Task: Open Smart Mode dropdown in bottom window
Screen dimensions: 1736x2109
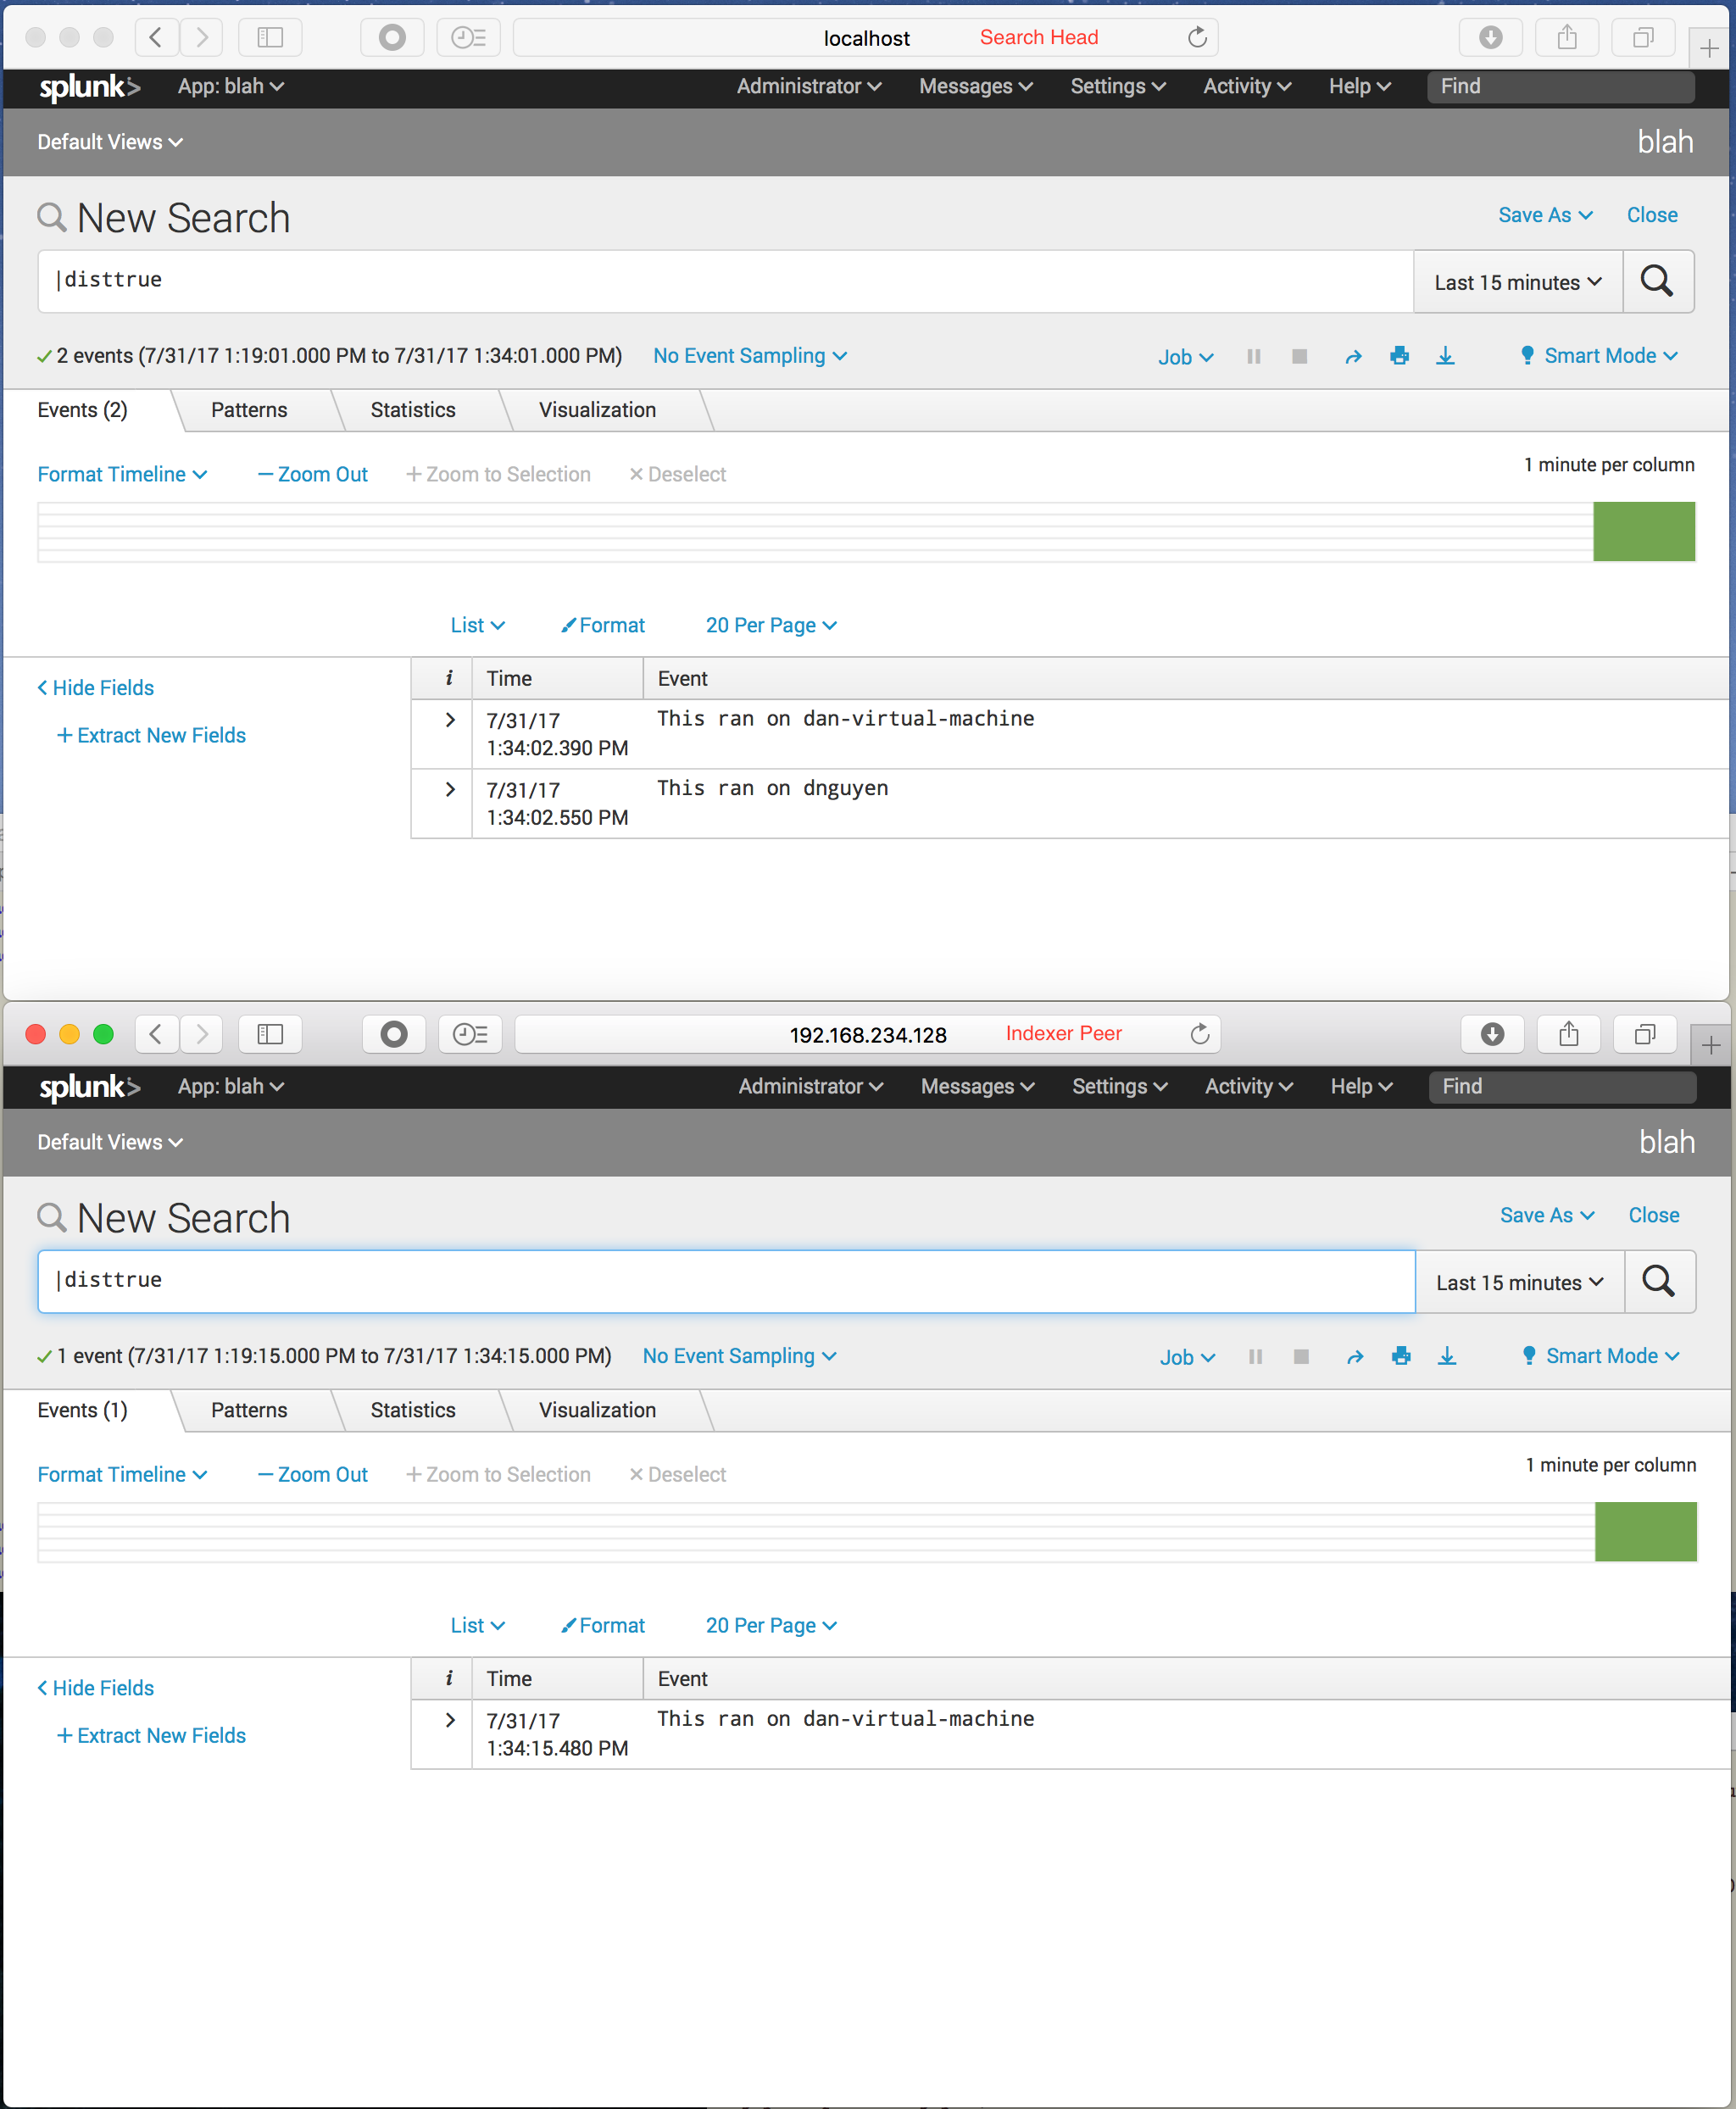Action: (x=1600, y=1356)
